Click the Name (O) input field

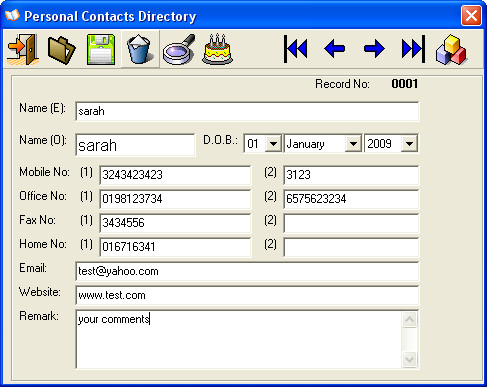(x=135, y=145)
